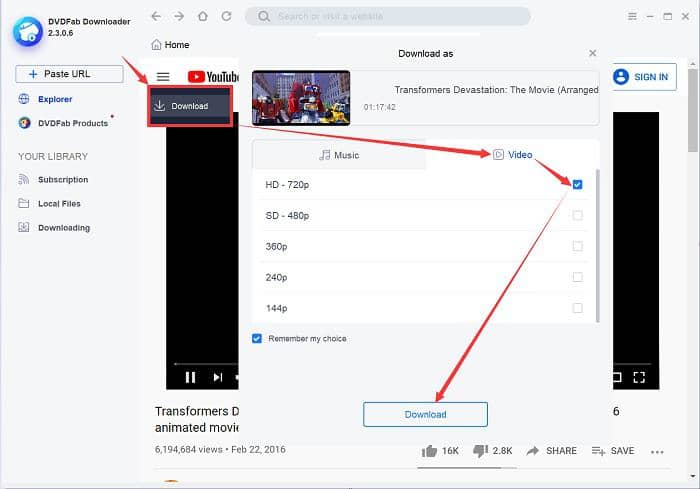Click the SAVE to playlist icon
Image resolution: width=700 pixels, height=489 pixels.
[598, 451]
